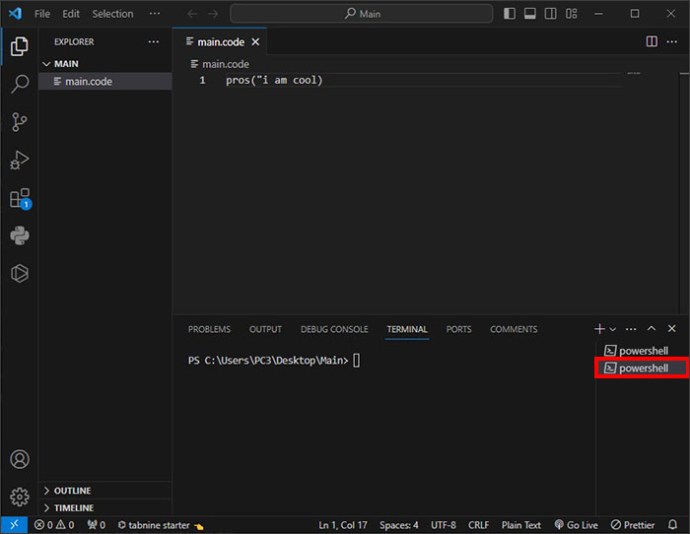Close the main.code editor tab
Screen dimensions: 690x534
(255, 42)
